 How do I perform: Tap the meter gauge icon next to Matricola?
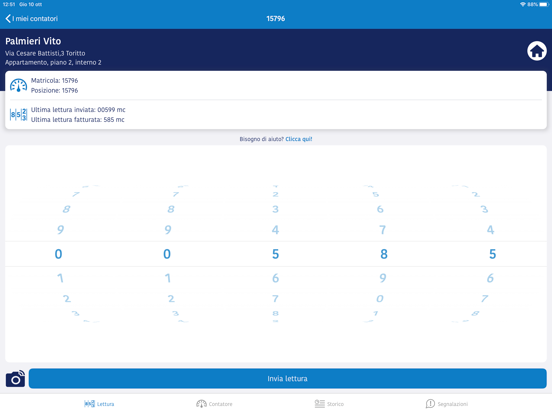point(18,85)
